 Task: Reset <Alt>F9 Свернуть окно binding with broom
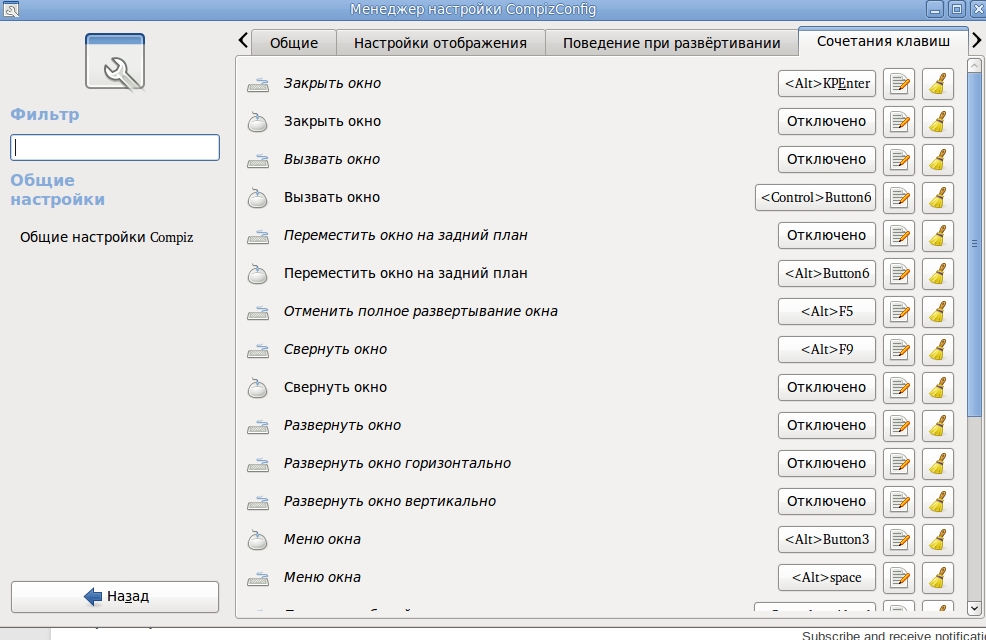[937, 350]
